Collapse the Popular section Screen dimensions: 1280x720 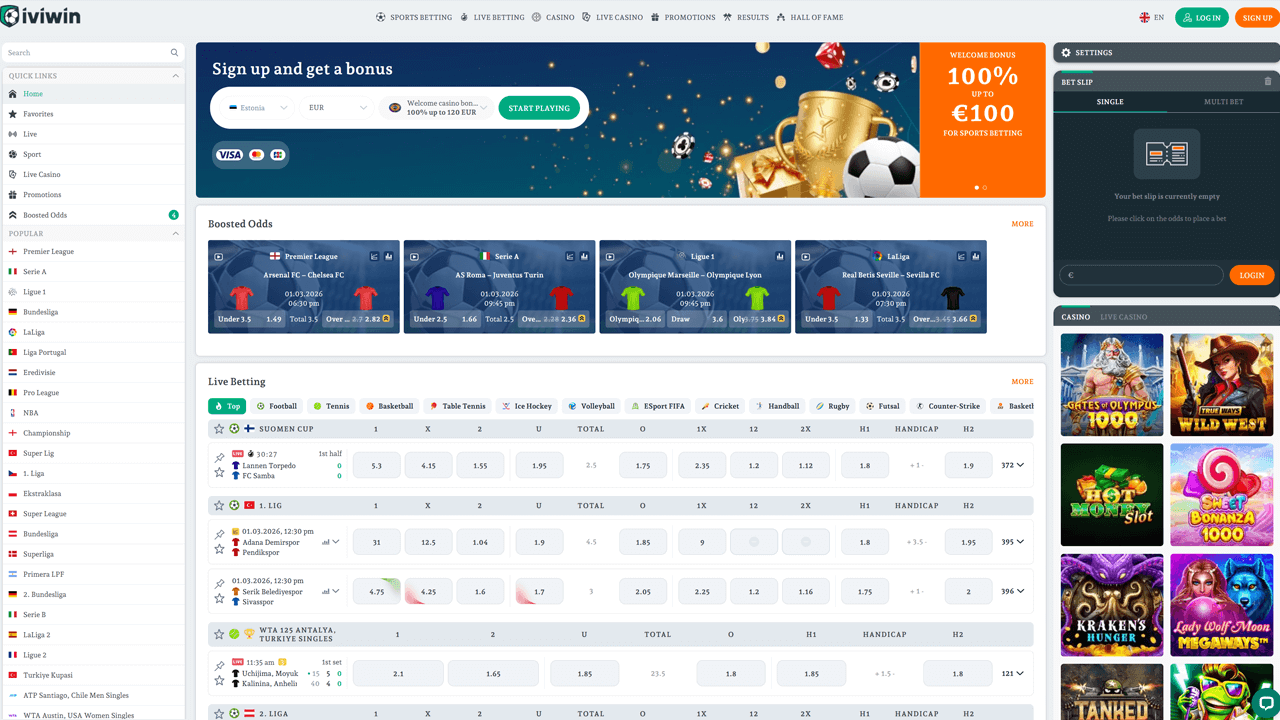(176, 234)
